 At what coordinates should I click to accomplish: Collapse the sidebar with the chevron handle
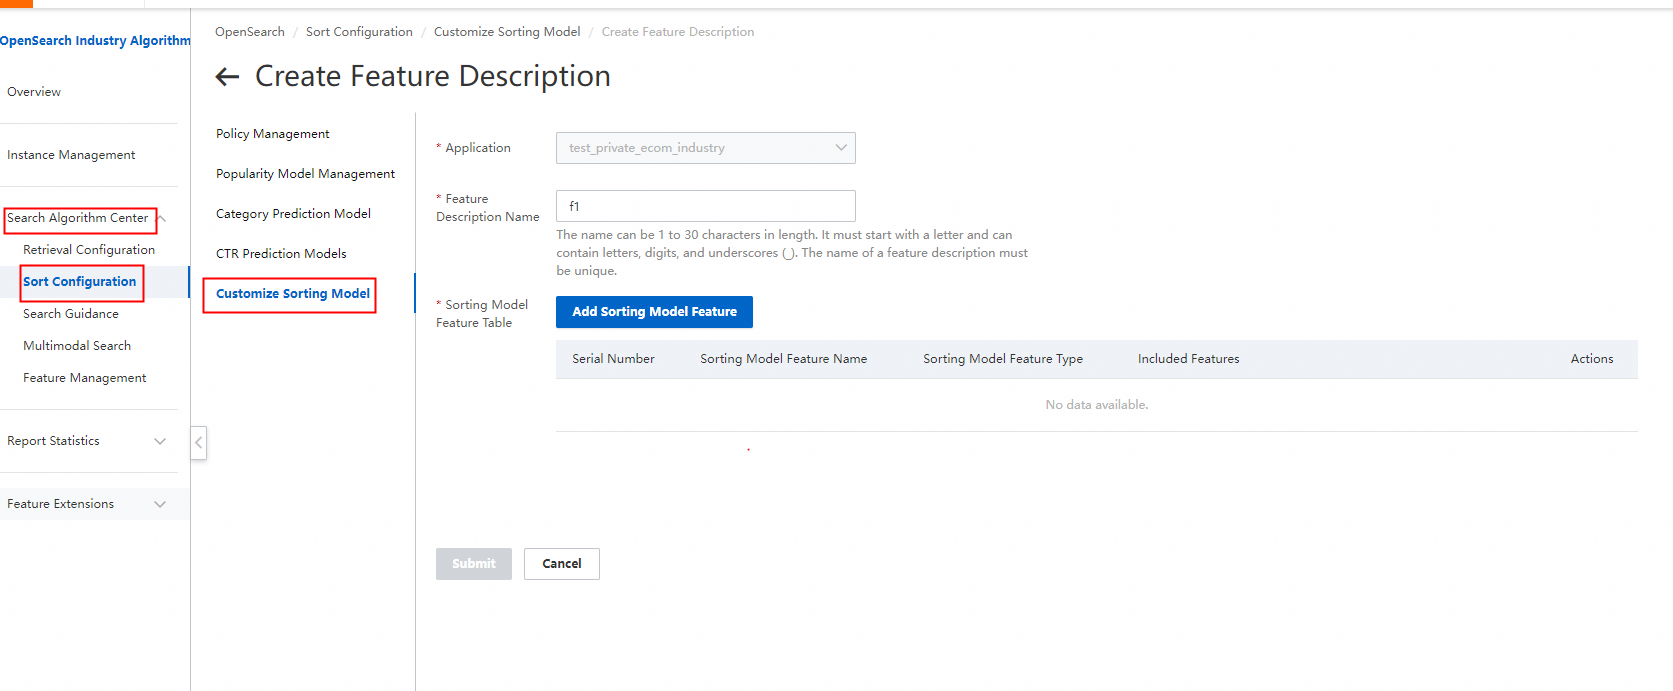tap(199, 442)
